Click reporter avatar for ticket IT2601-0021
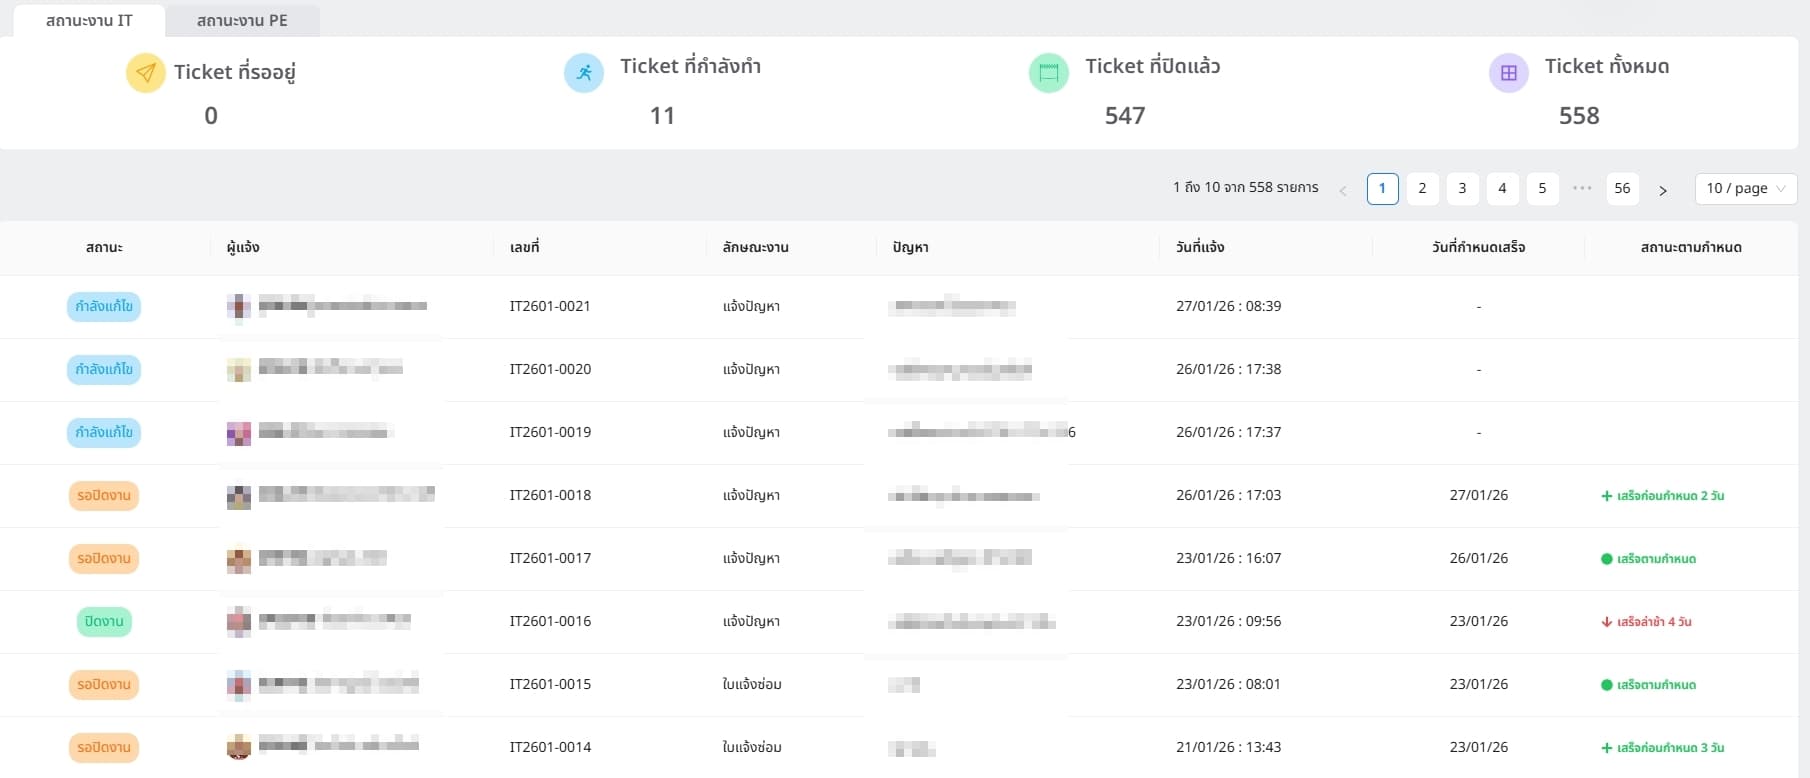Screen dimensions: 1810x778 coord(238,306)
